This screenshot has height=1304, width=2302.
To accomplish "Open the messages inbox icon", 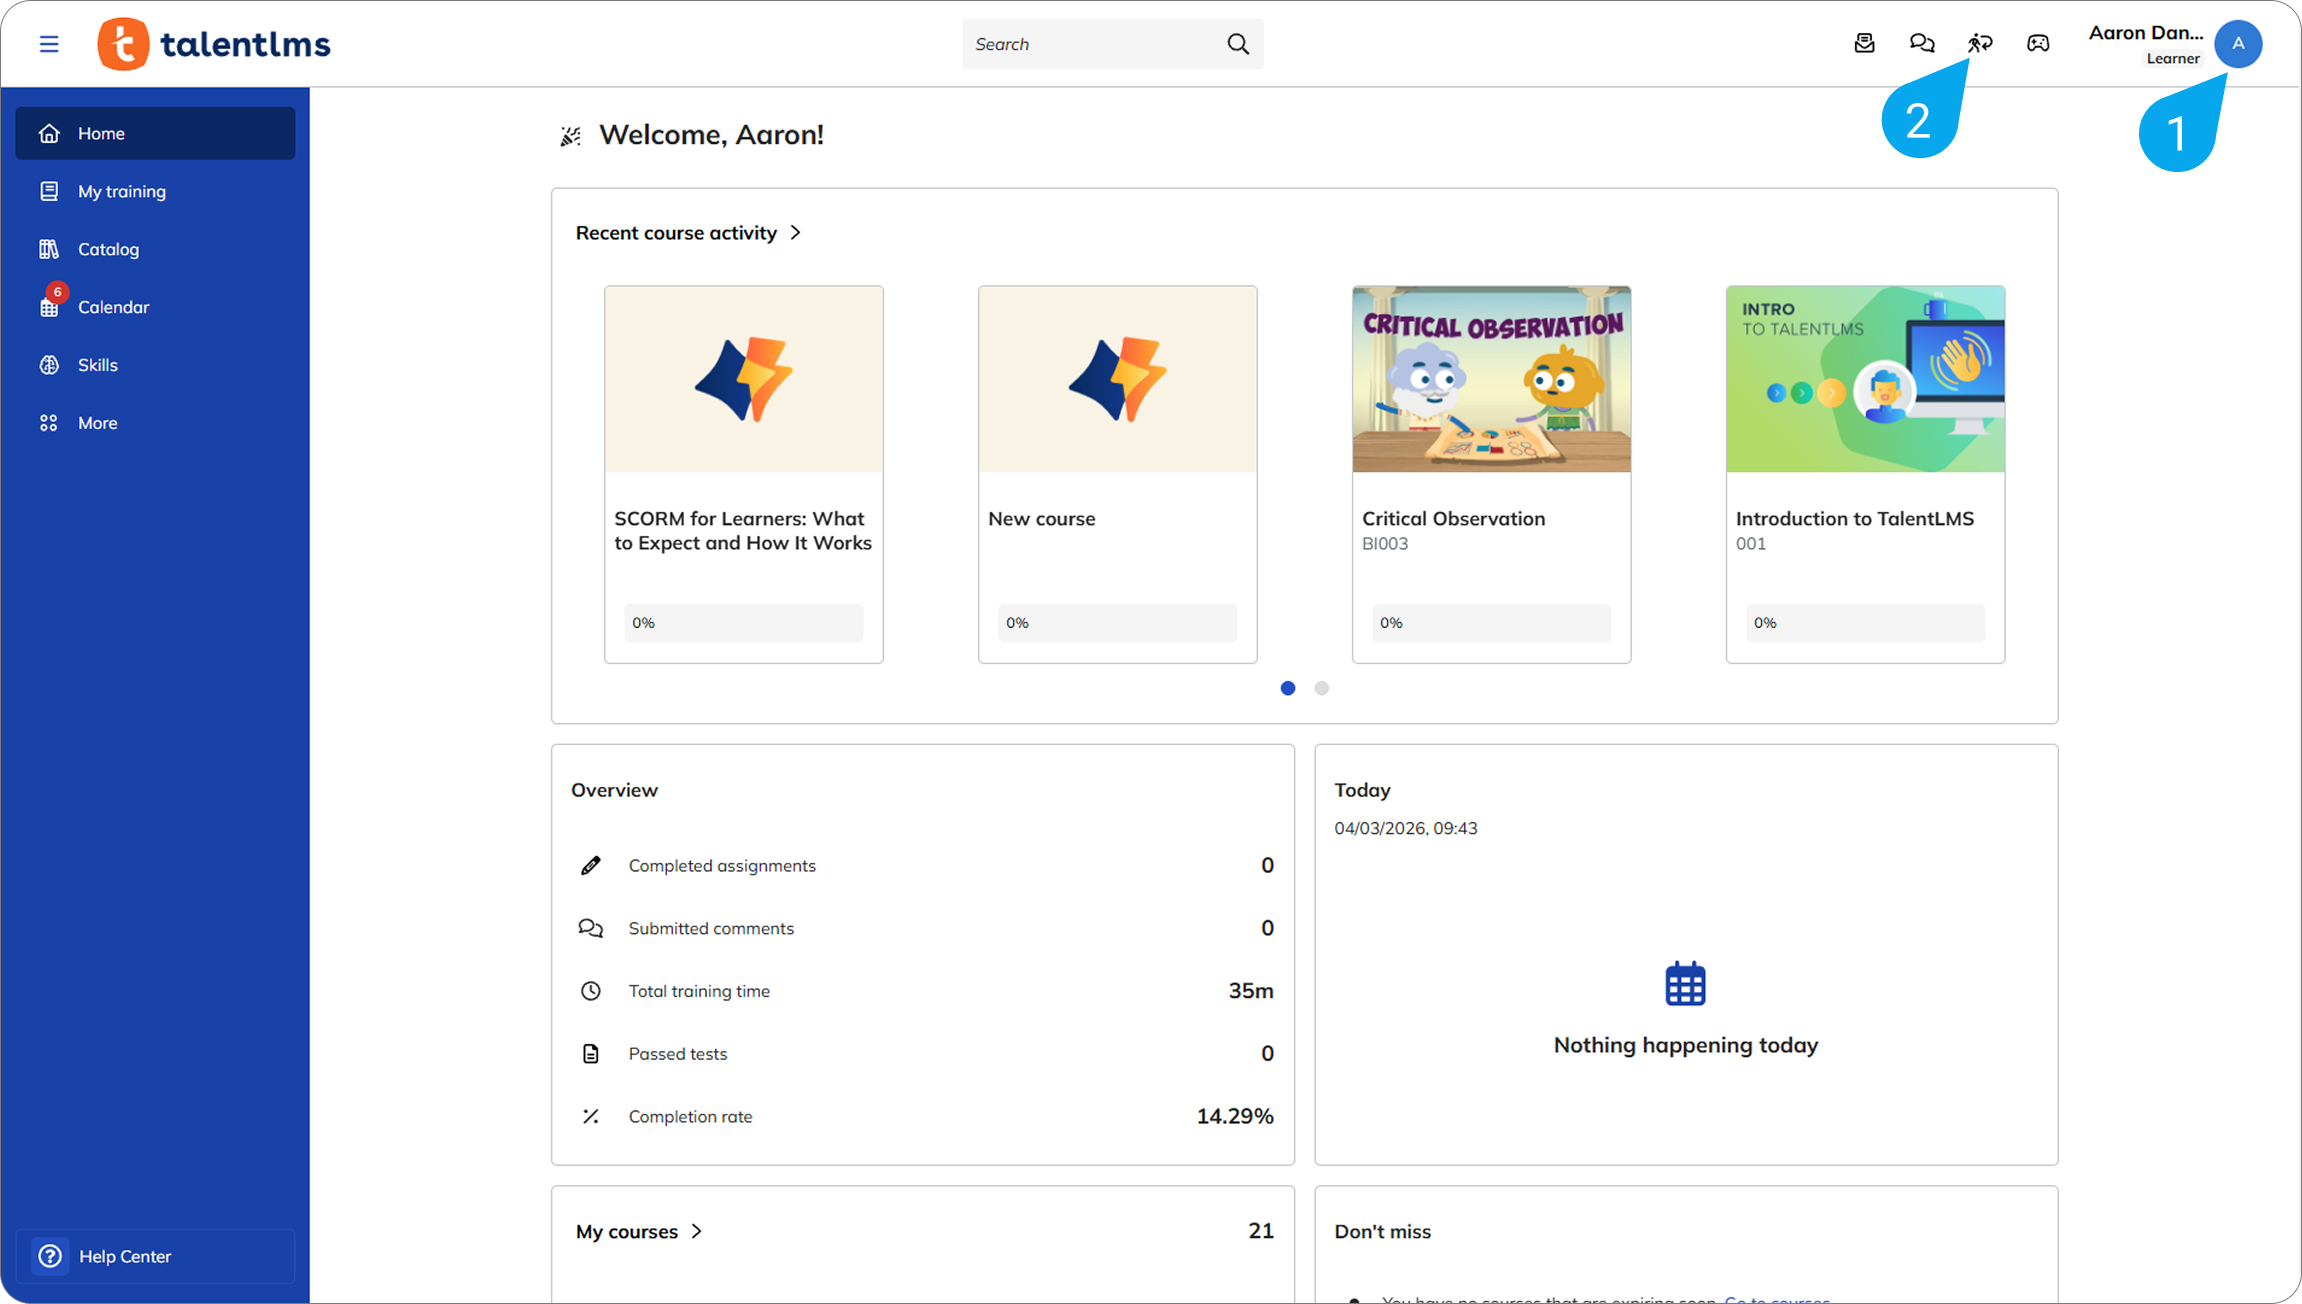I will pyautogui.click(x=1864, y=43).
